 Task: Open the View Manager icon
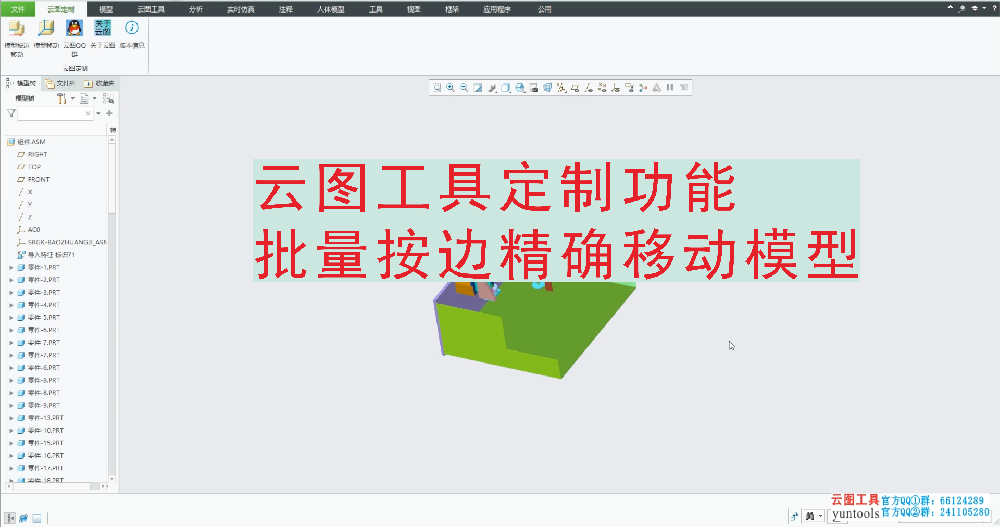tap(533, 87)
